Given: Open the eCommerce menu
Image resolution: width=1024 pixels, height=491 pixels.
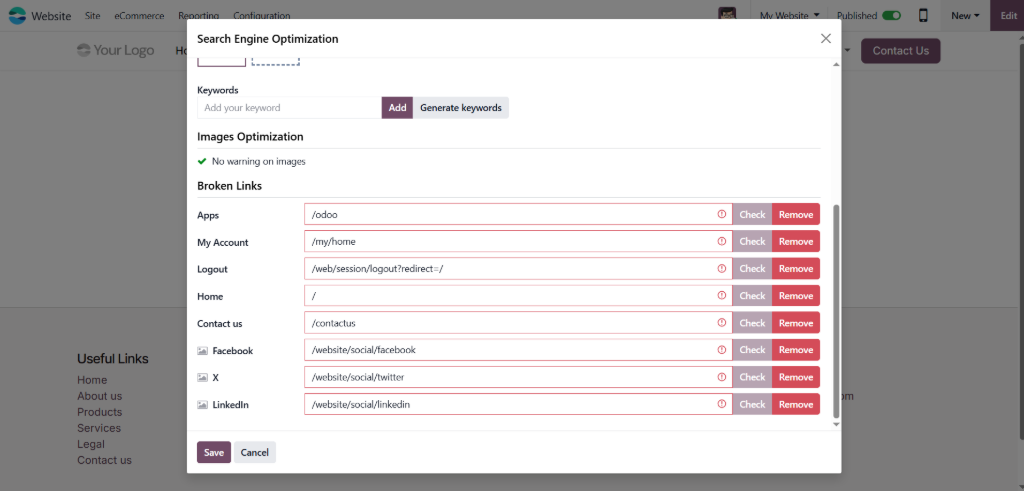Looking at the screenshot, I should click(x=139, y=16).
